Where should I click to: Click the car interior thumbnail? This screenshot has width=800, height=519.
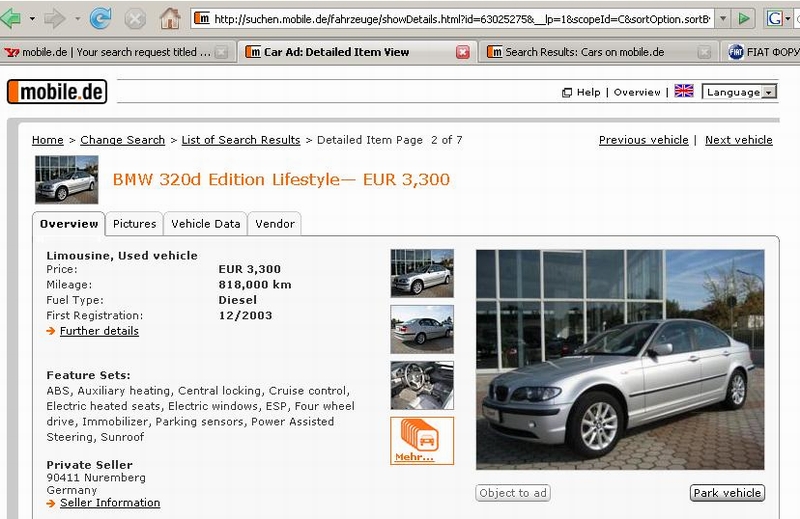[422, 385]
